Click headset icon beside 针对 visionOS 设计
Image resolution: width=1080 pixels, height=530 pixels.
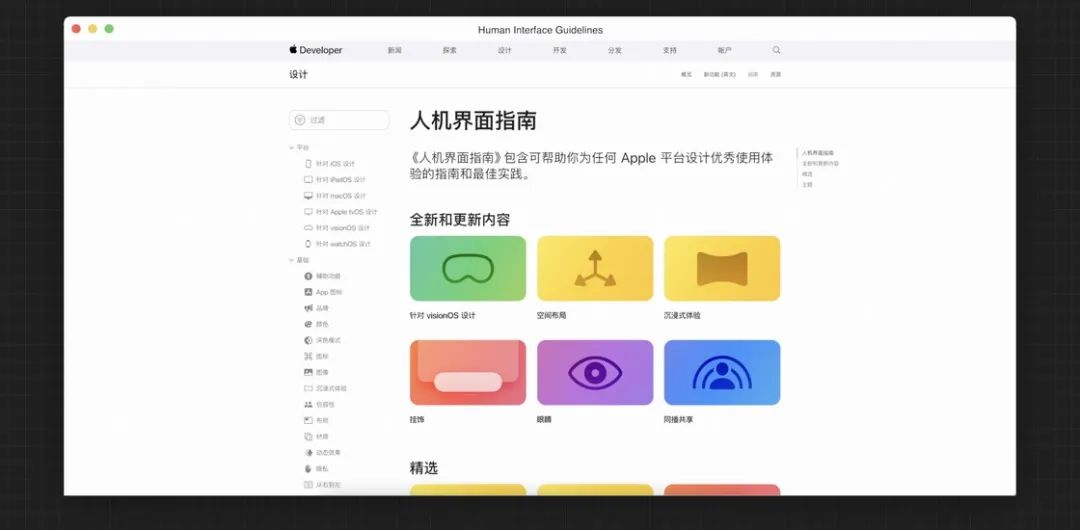(308, 228)
